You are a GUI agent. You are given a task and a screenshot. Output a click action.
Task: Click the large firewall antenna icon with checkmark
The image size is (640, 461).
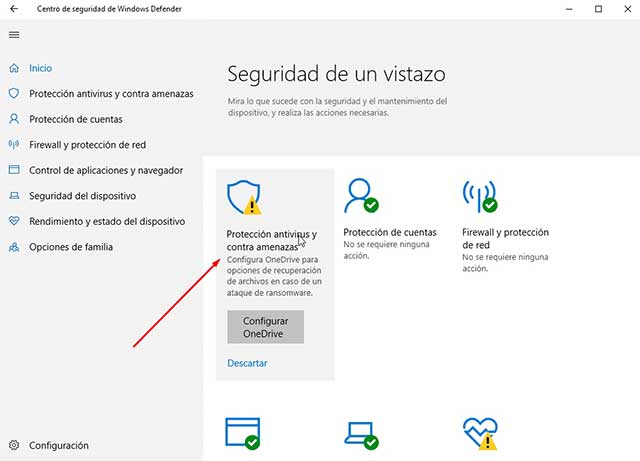(x=480, y=196)
